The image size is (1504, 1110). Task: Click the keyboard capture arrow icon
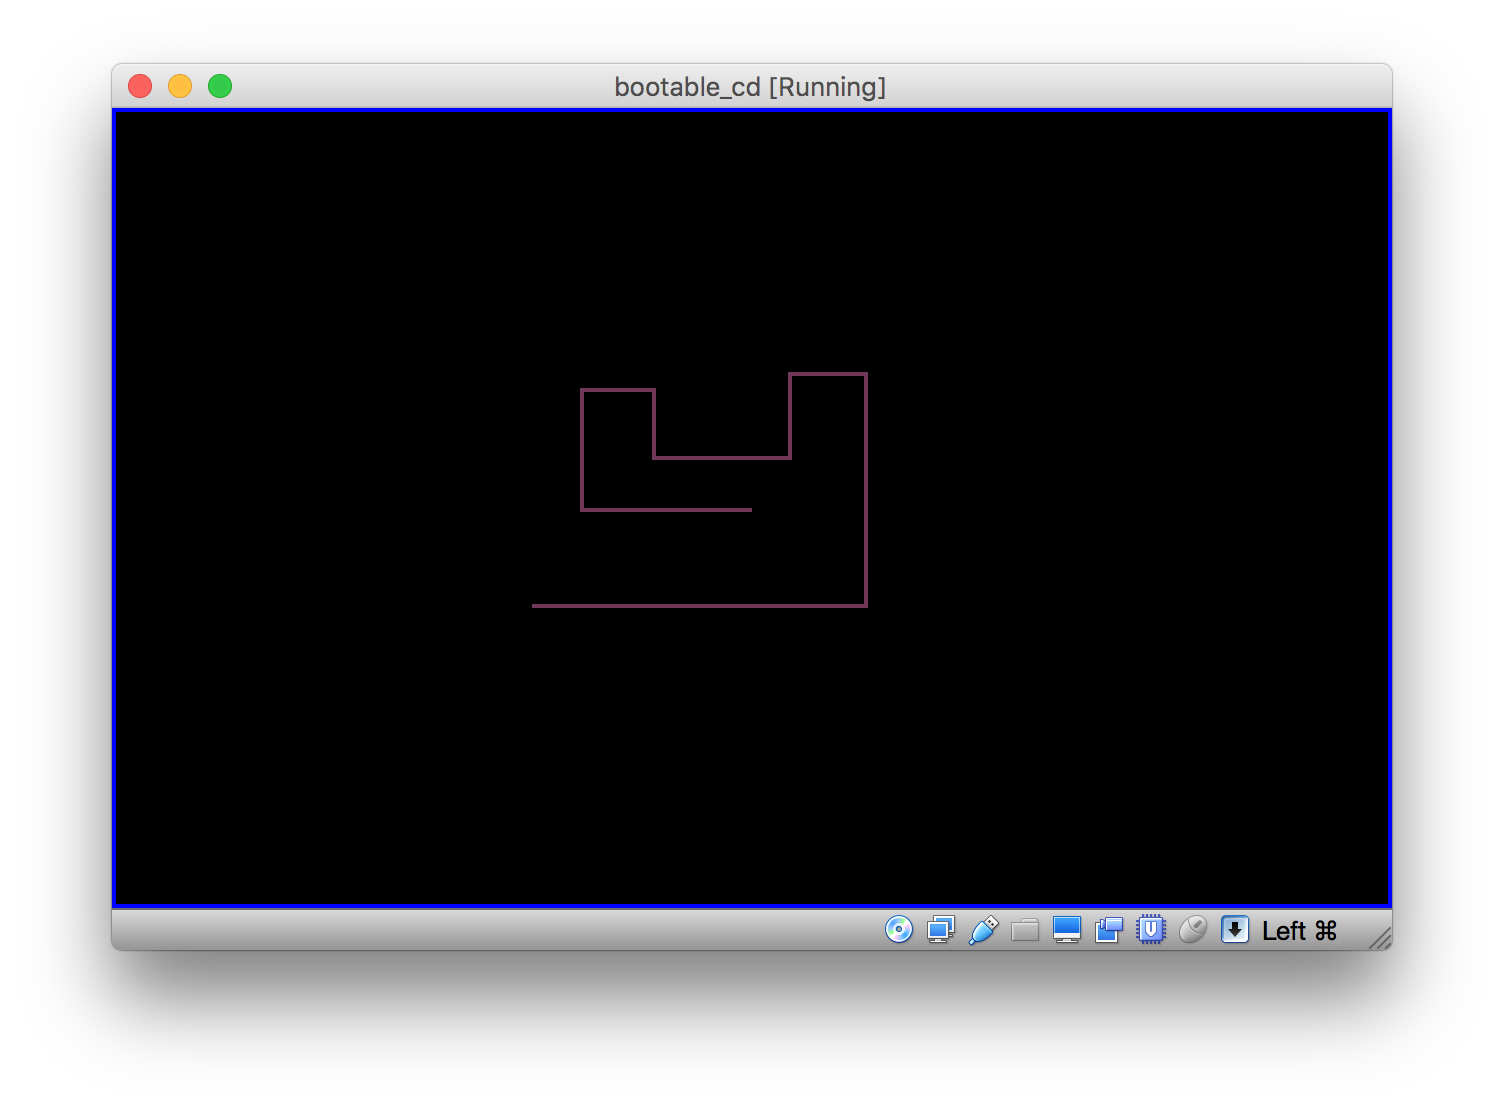(1235, 930)
